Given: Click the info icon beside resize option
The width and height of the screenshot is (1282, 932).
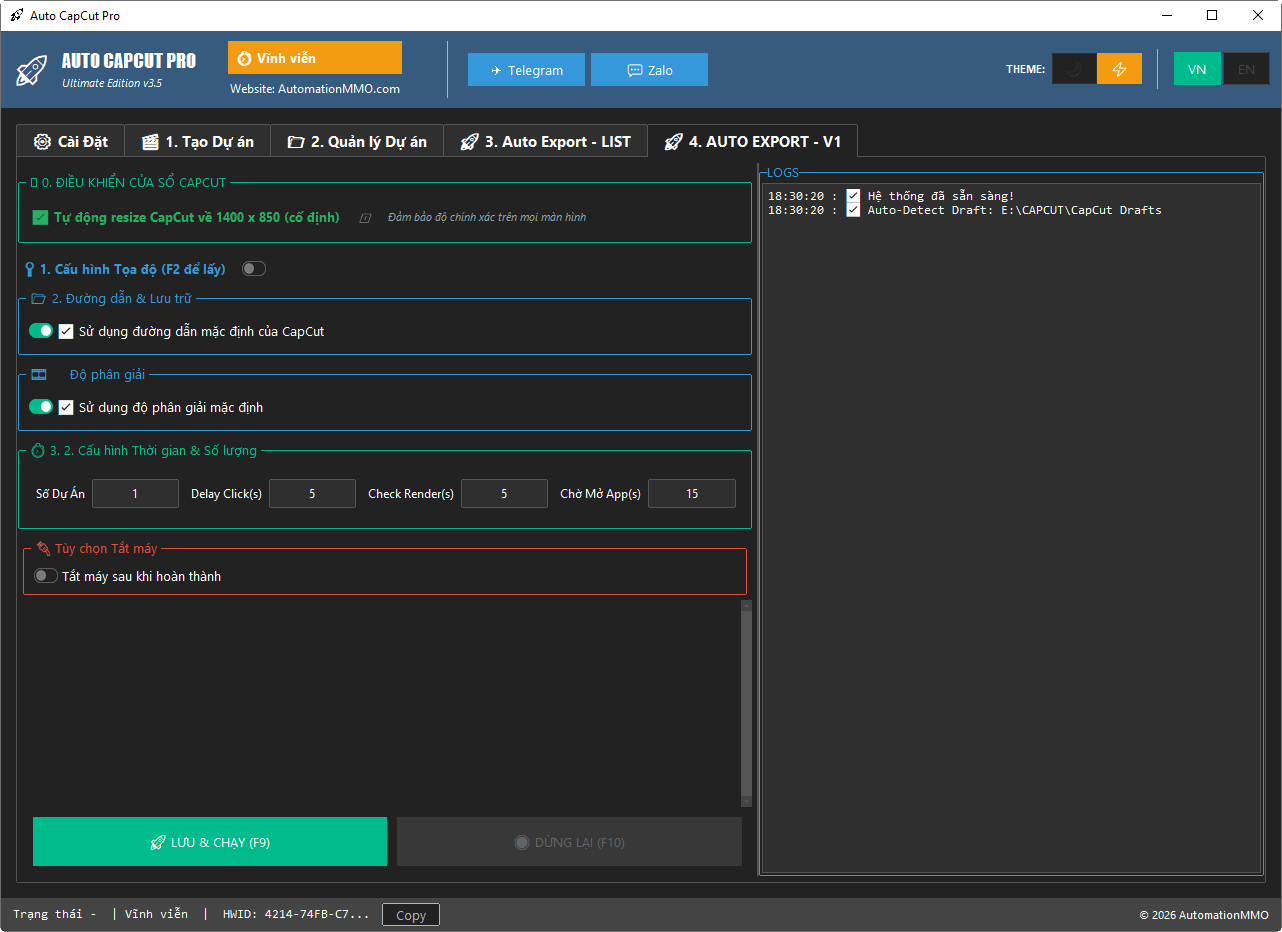Looking at the screenshot, I should pos(365,218).
